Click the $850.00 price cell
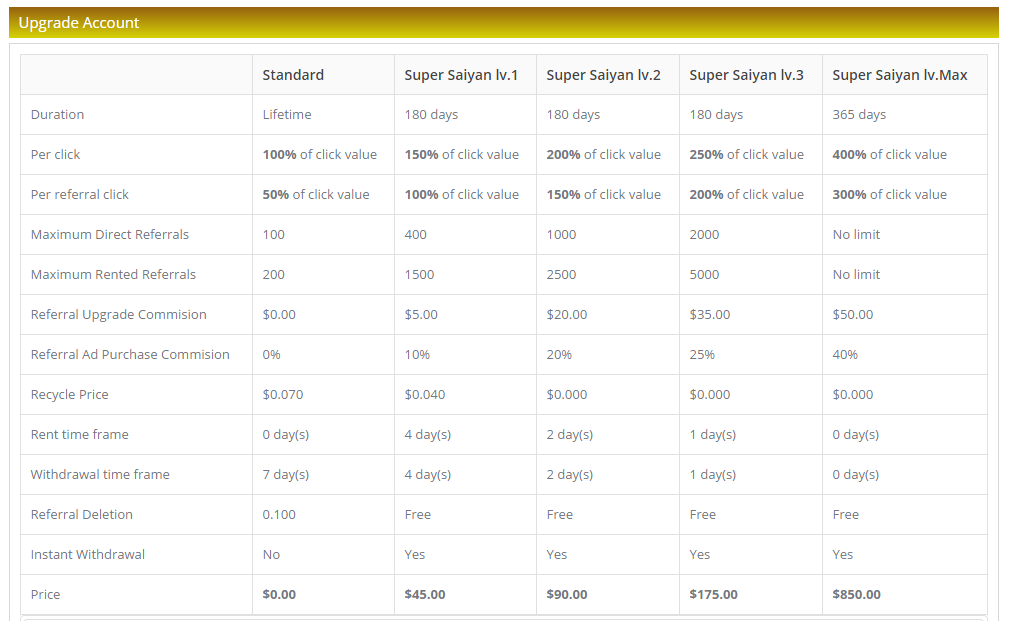1019x621 pixels. (856, 595)
